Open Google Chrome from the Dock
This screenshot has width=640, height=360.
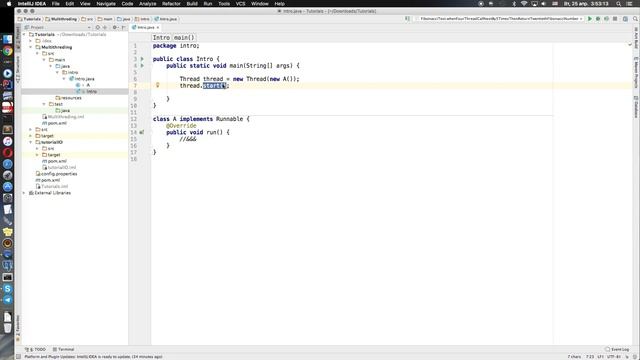pyautogui.click(x=7, y=51)
